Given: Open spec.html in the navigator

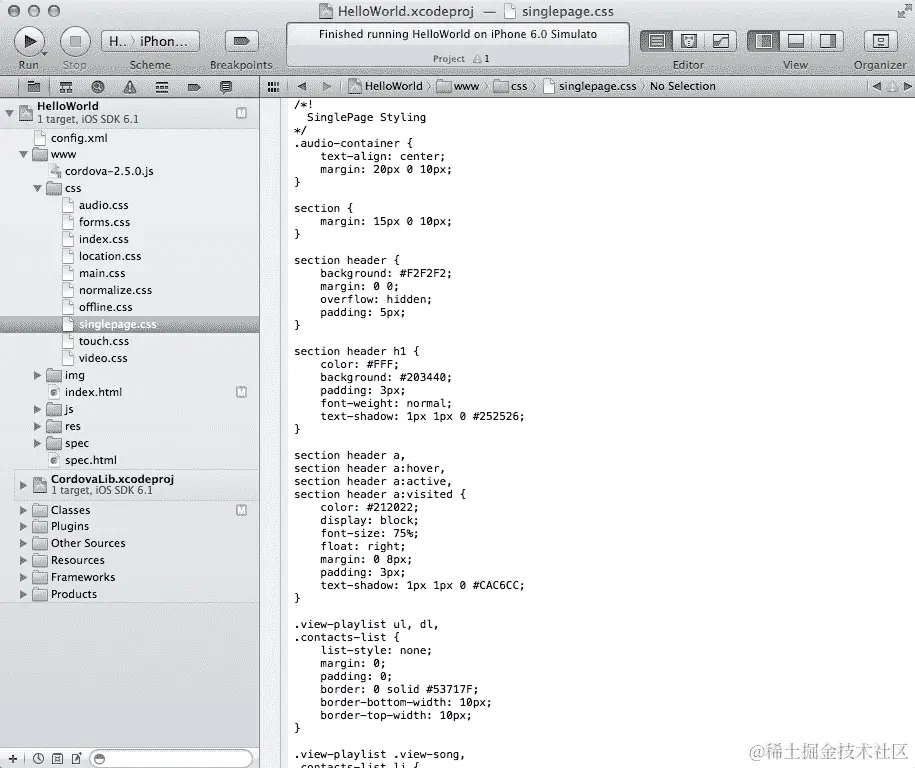Looking at the screenshot, I should tap(90, 460).
